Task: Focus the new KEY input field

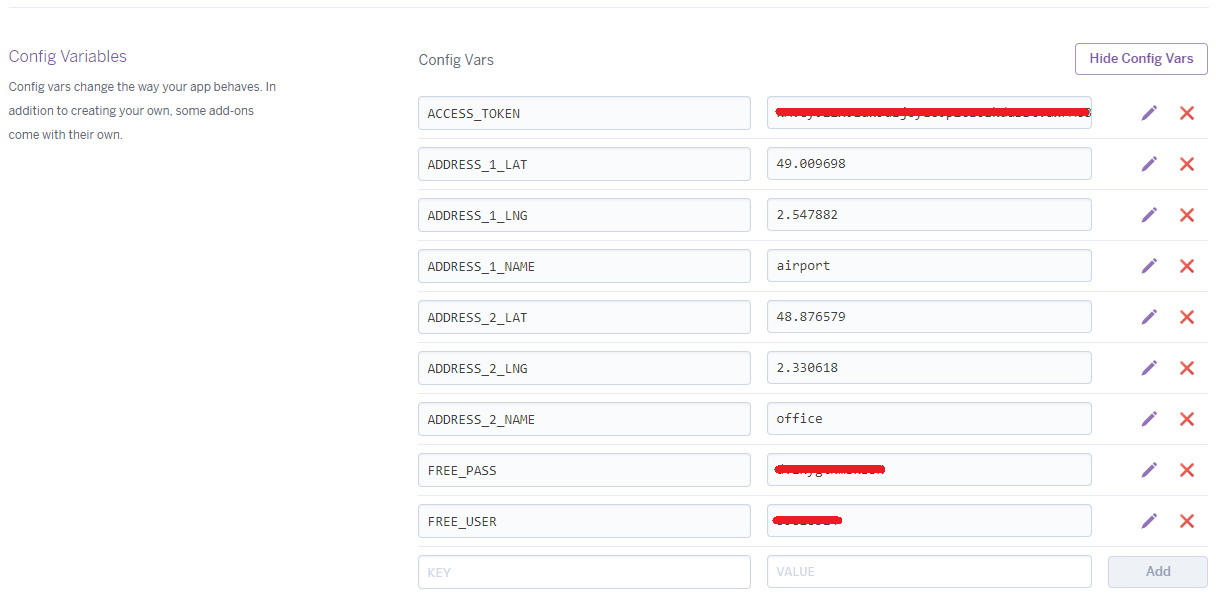Action: [584, 572]
